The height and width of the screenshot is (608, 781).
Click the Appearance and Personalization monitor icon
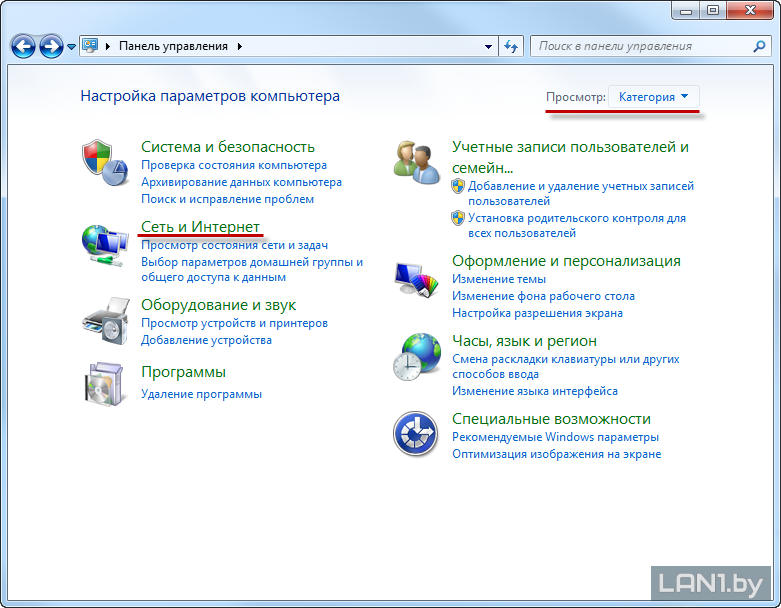[x=416, y=279]
